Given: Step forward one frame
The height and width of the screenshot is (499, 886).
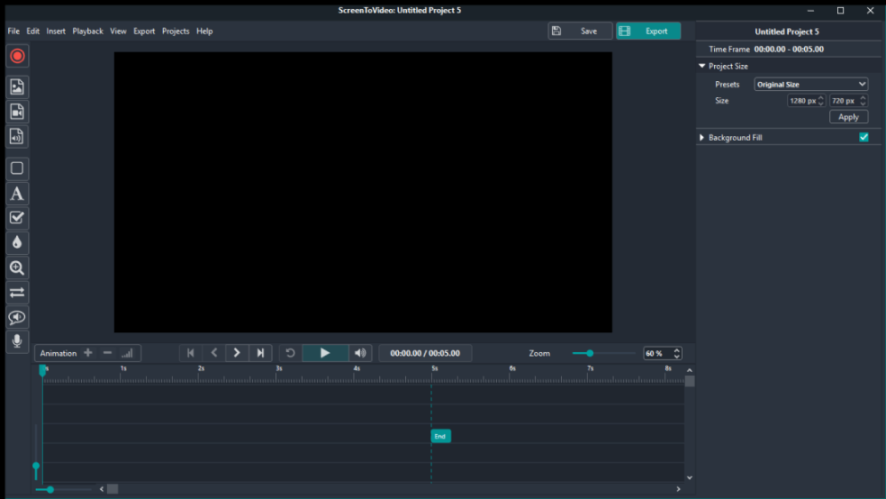Looking at the screenshot, I should 237,353.
